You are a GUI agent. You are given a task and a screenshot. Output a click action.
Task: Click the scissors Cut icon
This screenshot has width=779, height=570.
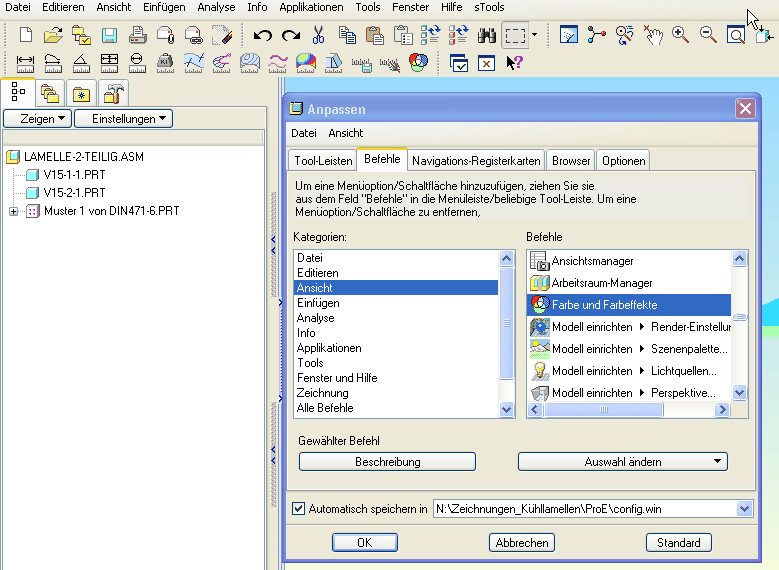pyautogui.click(x=319, y=35)
